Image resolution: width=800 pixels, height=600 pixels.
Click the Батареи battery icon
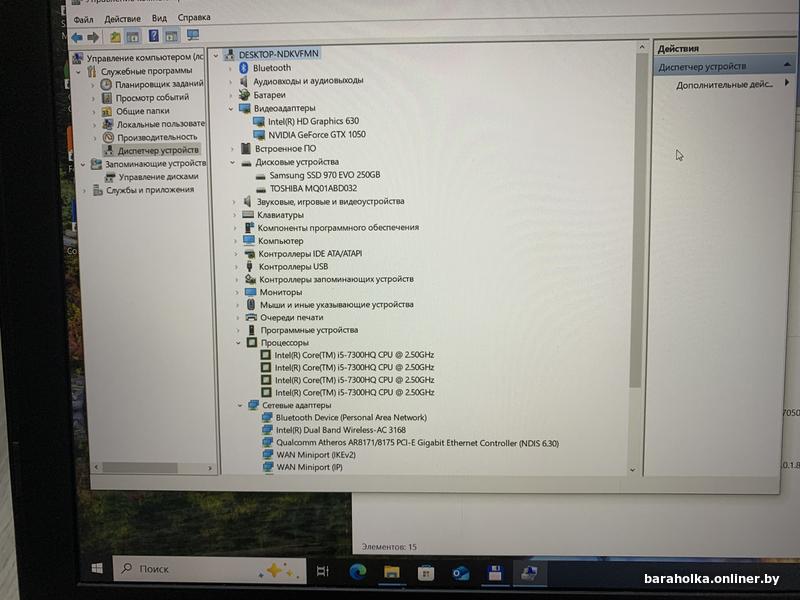(x=244, y=94)
